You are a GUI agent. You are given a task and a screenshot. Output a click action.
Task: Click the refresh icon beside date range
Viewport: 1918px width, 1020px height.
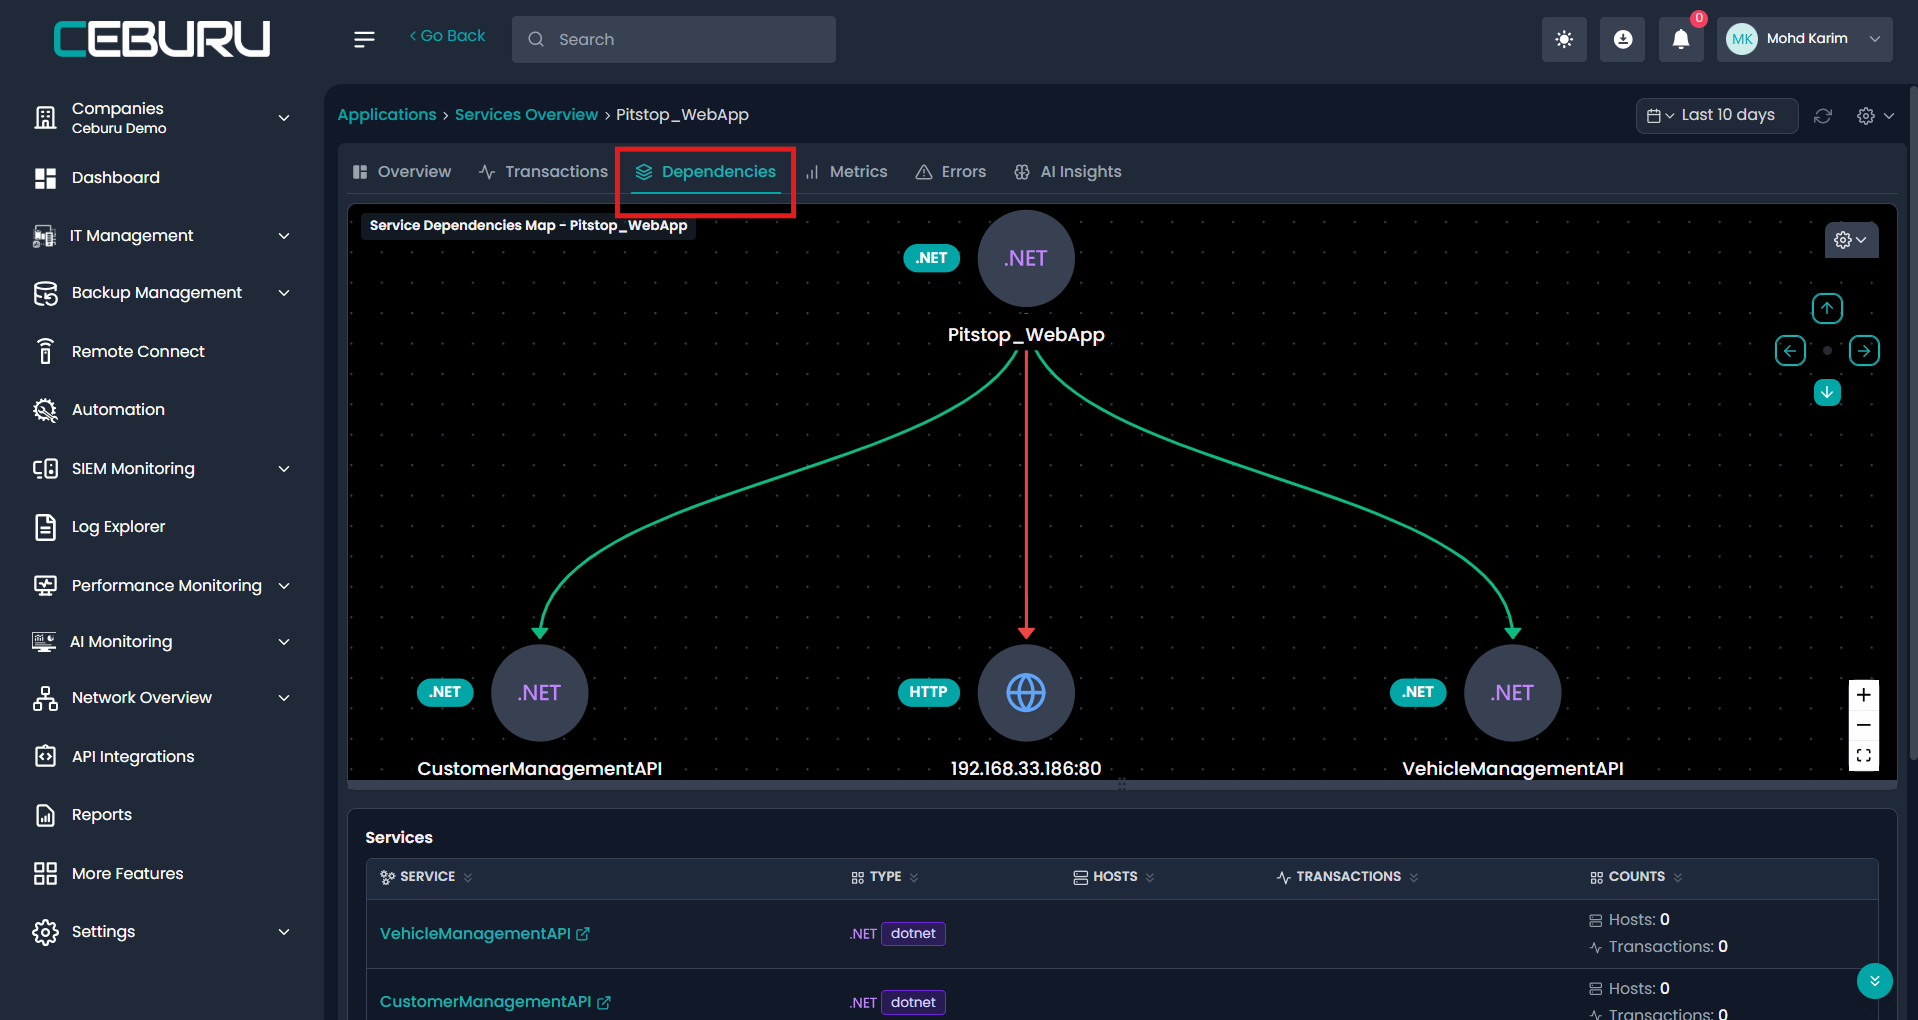point(1823,116)
